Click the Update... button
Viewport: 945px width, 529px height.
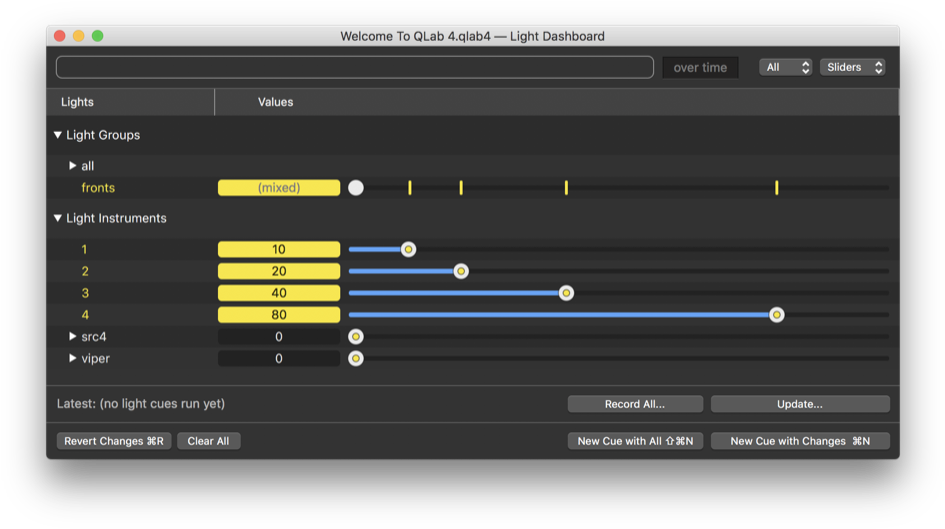pyautogui.click(x=799, y=404)
